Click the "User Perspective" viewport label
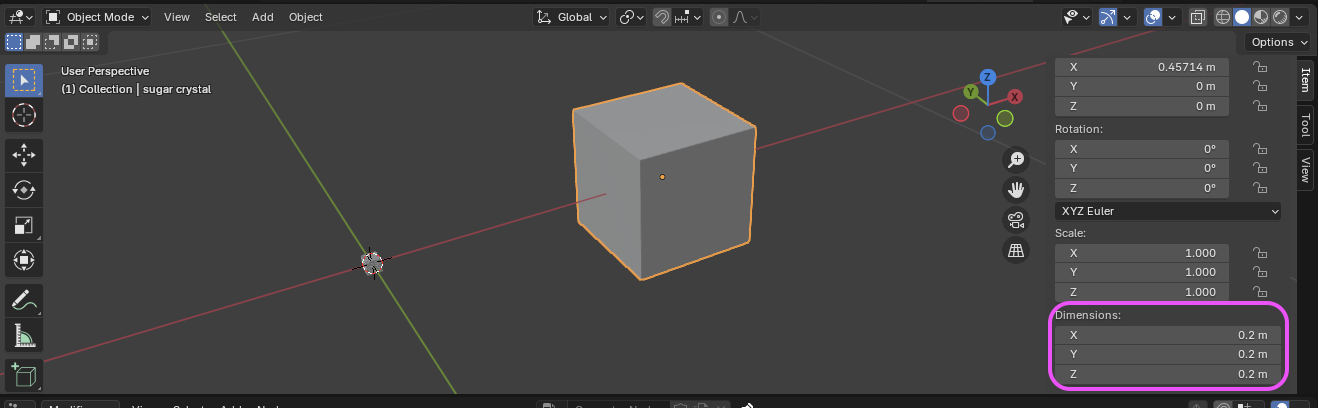Image resolution: width=1318 pixels, height=408 pixels. point(105,71)
